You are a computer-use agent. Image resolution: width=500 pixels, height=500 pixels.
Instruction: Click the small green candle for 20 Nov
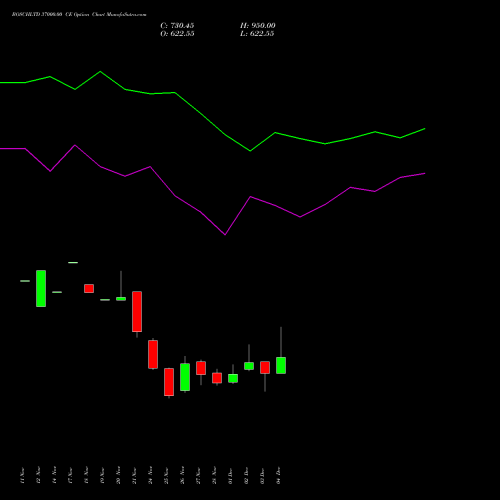(121, 299)
